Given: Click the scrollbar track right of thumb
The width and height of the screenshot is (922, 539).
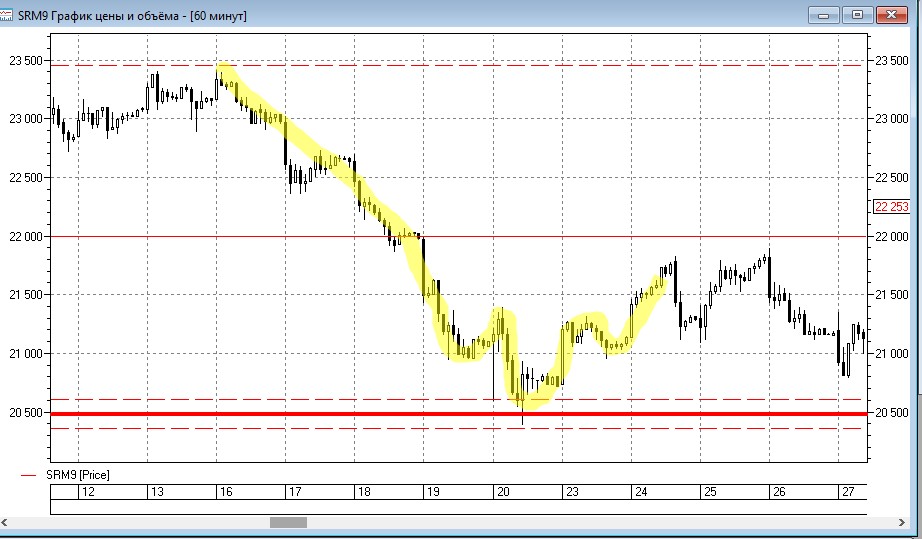Looking at the screenshot, I should point(601,523).
